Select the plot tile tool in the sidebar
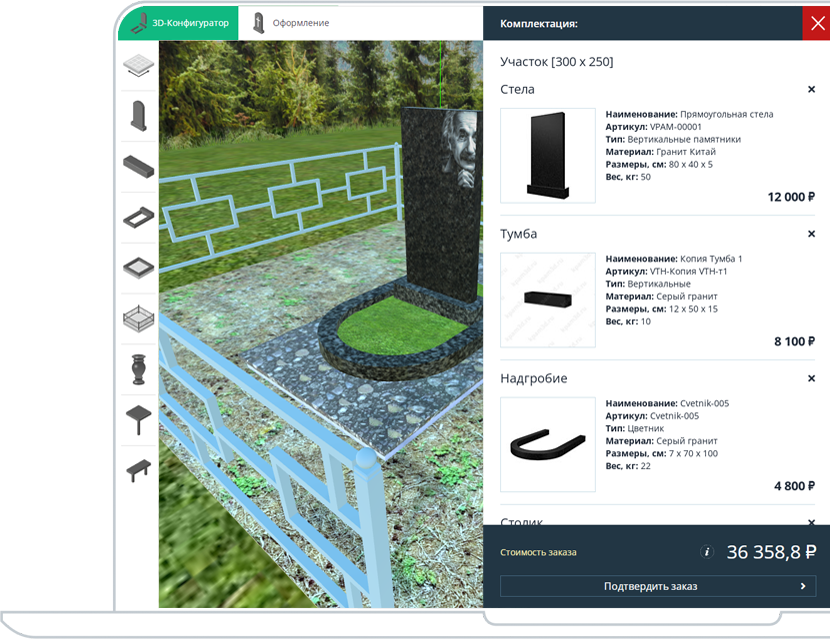The width and height of the screenshot is (830, 639). pyautogui.click(x=138, y=66)
